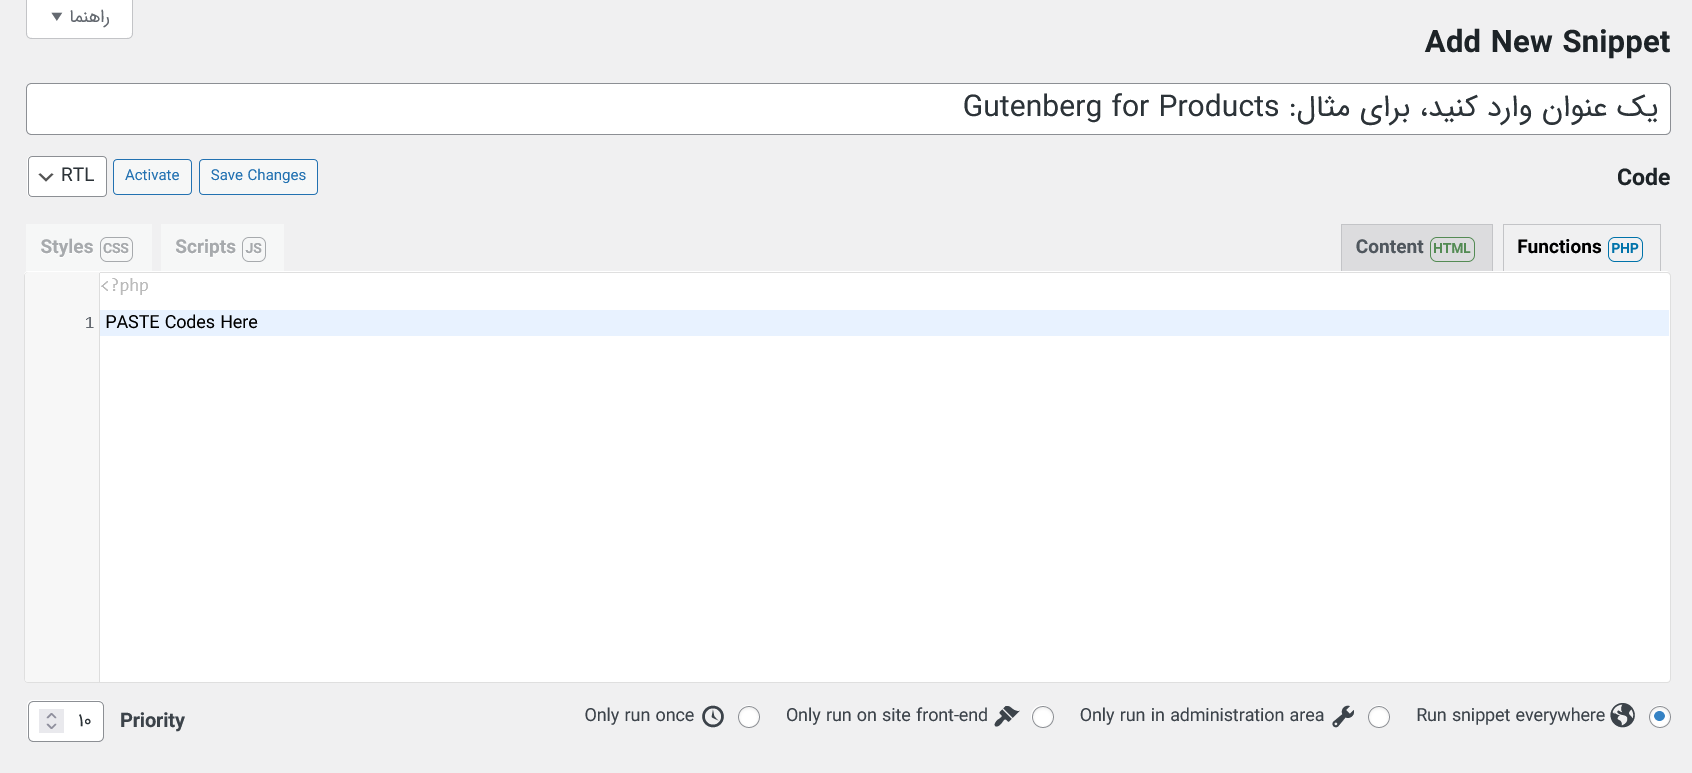Select Only run on site front-end option
This screenshot has width=1692, height=773.
click(1043, 717)
